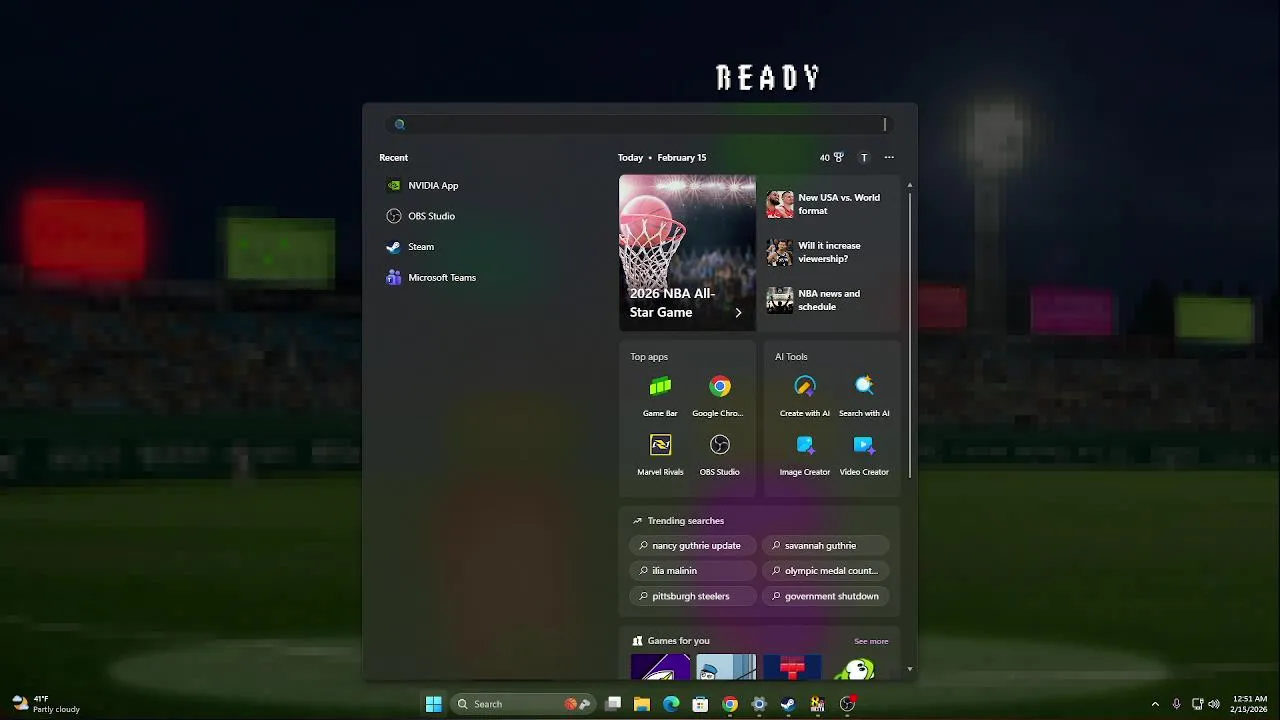Screen dimensions: 1280x720
Task: Open network status icon in system tray
Action: point(1197,704)
